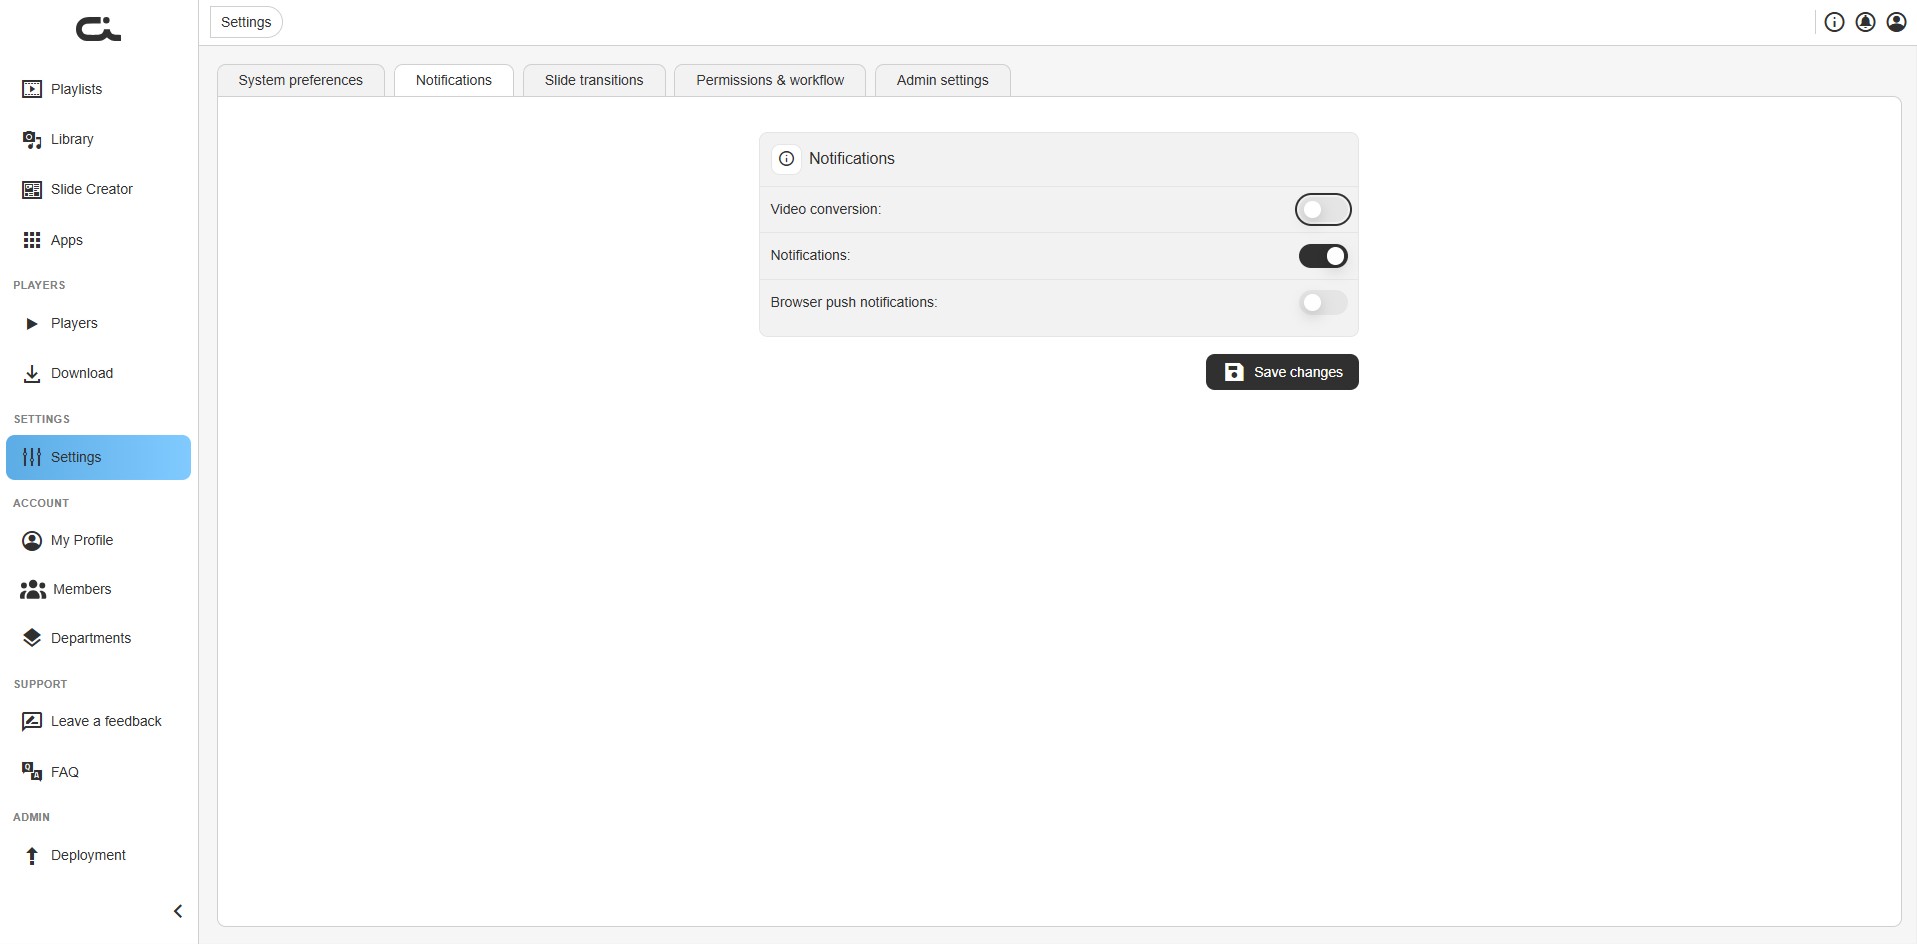Click the Settings sliders icon
Viewport: 1917px width, 944px height.
32,457
